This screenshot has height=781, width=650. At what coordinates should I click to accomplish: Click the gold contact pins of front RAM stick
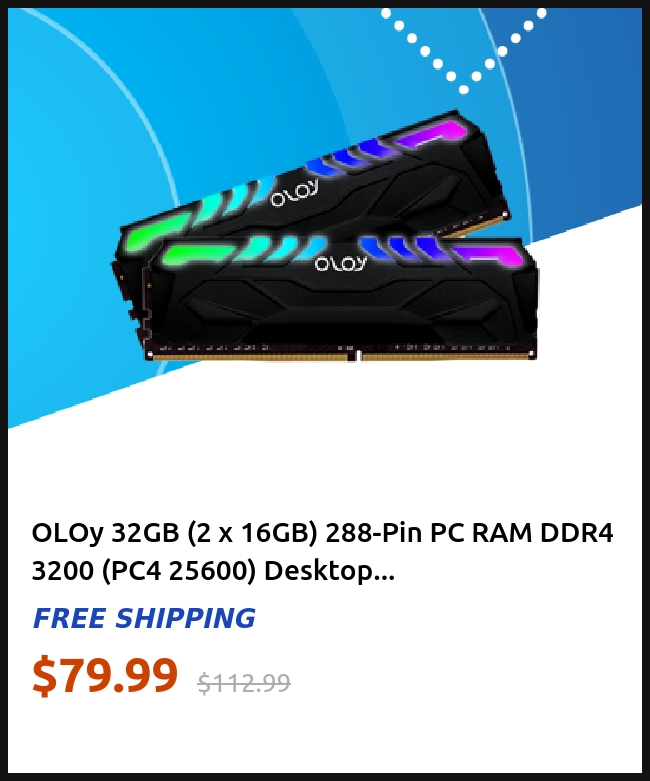click(x=342, y=356)
